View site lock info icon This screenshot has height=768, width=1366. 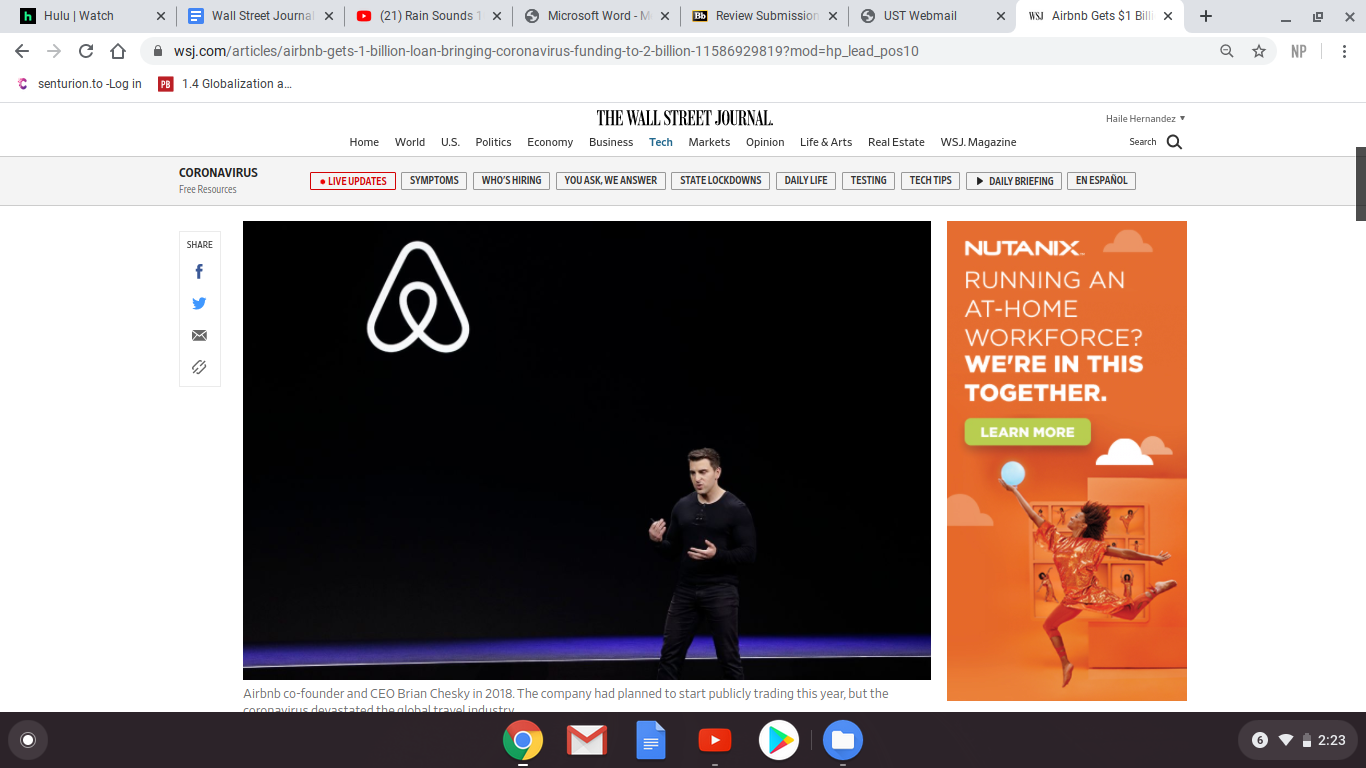click(x=157, y=51)
